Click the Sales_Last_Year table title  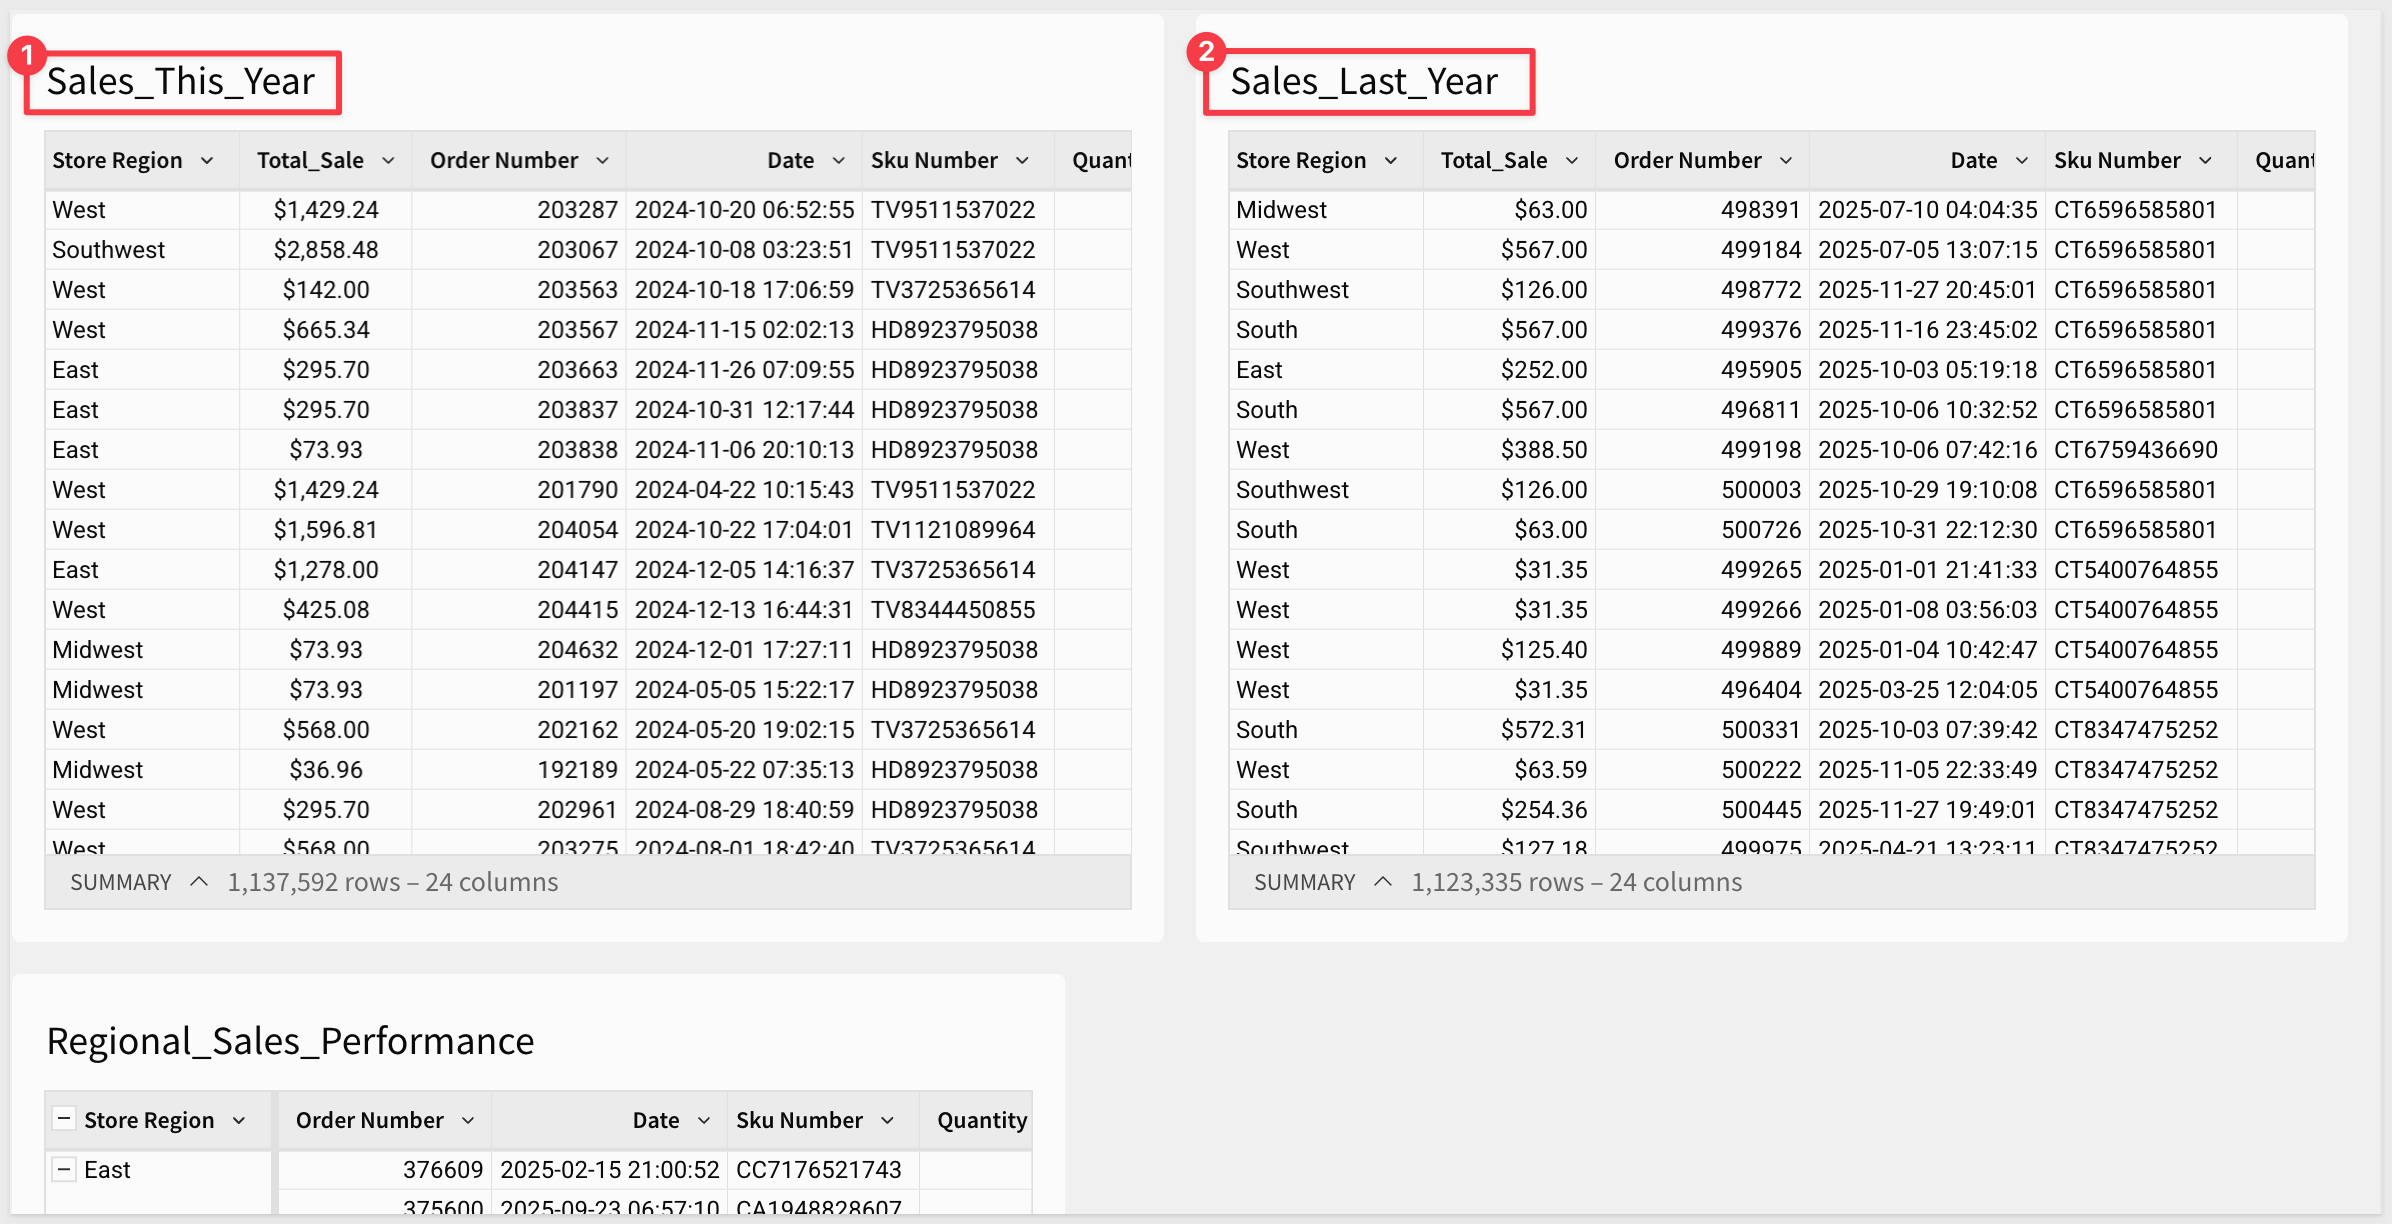[x=1364, y=82]
